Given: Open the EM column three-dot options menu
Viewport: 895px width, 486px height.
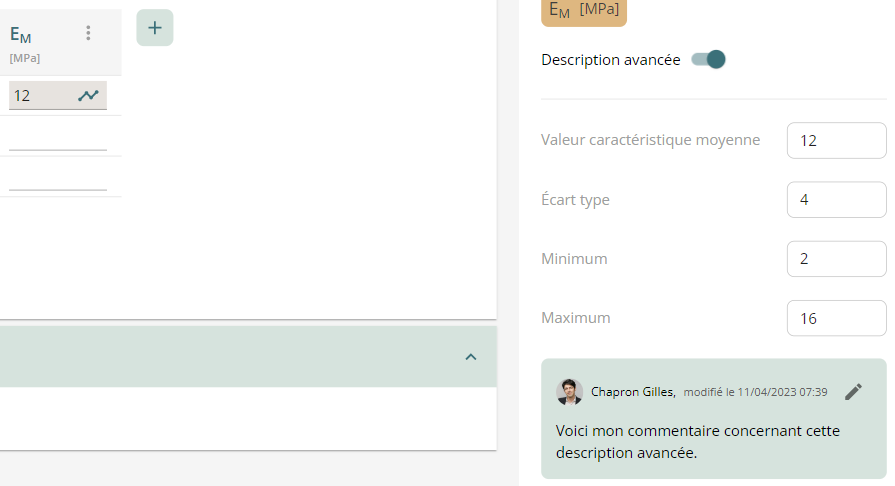Looking at the screenshot, I should tap(88, 33).
